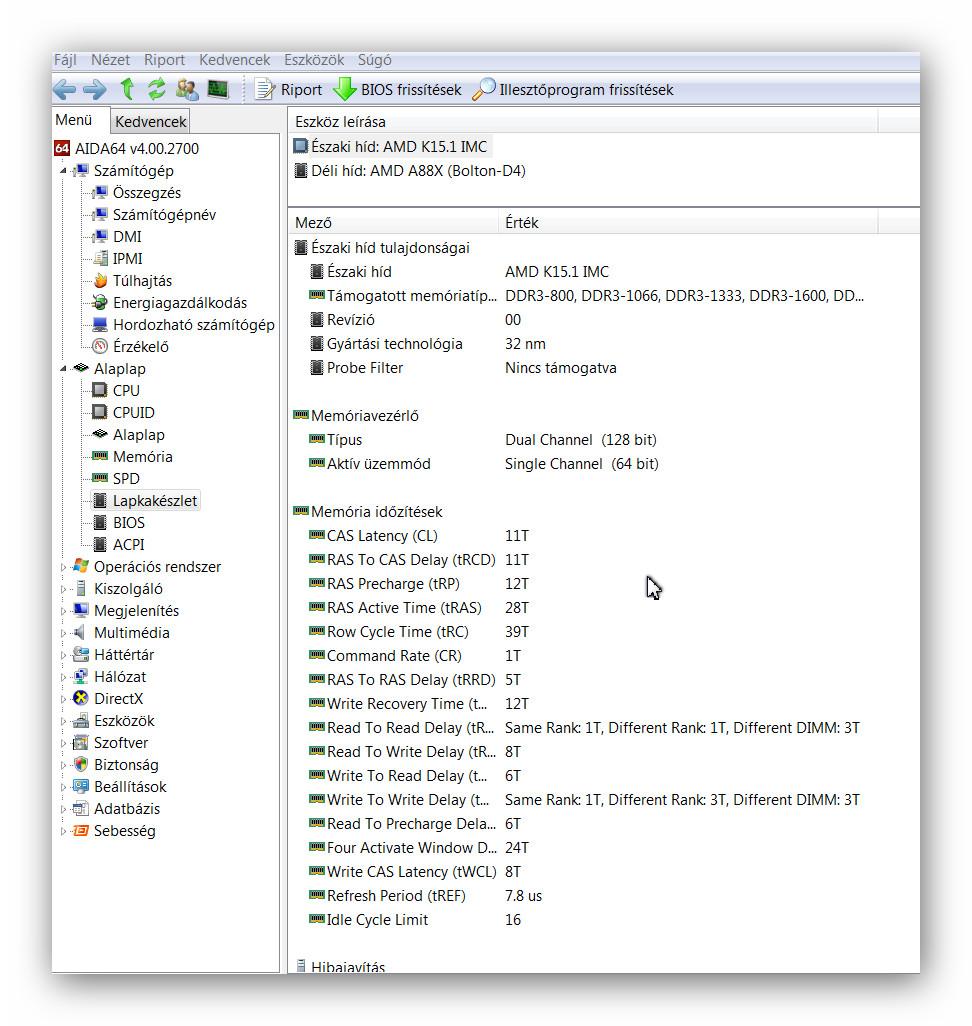Click the CPU chip icon

pyautogui.click(x=99, y=391)
